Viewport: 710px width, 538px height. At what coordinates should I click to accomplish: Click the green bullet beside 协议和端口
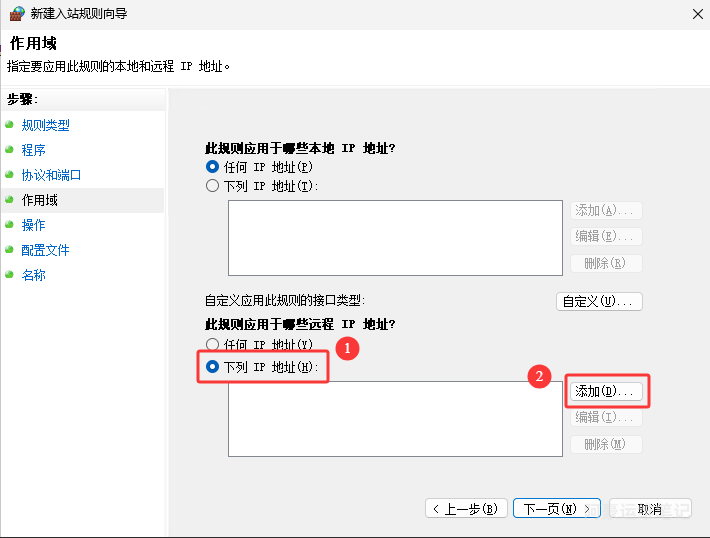pyautogui.click(x=10, y=175)
